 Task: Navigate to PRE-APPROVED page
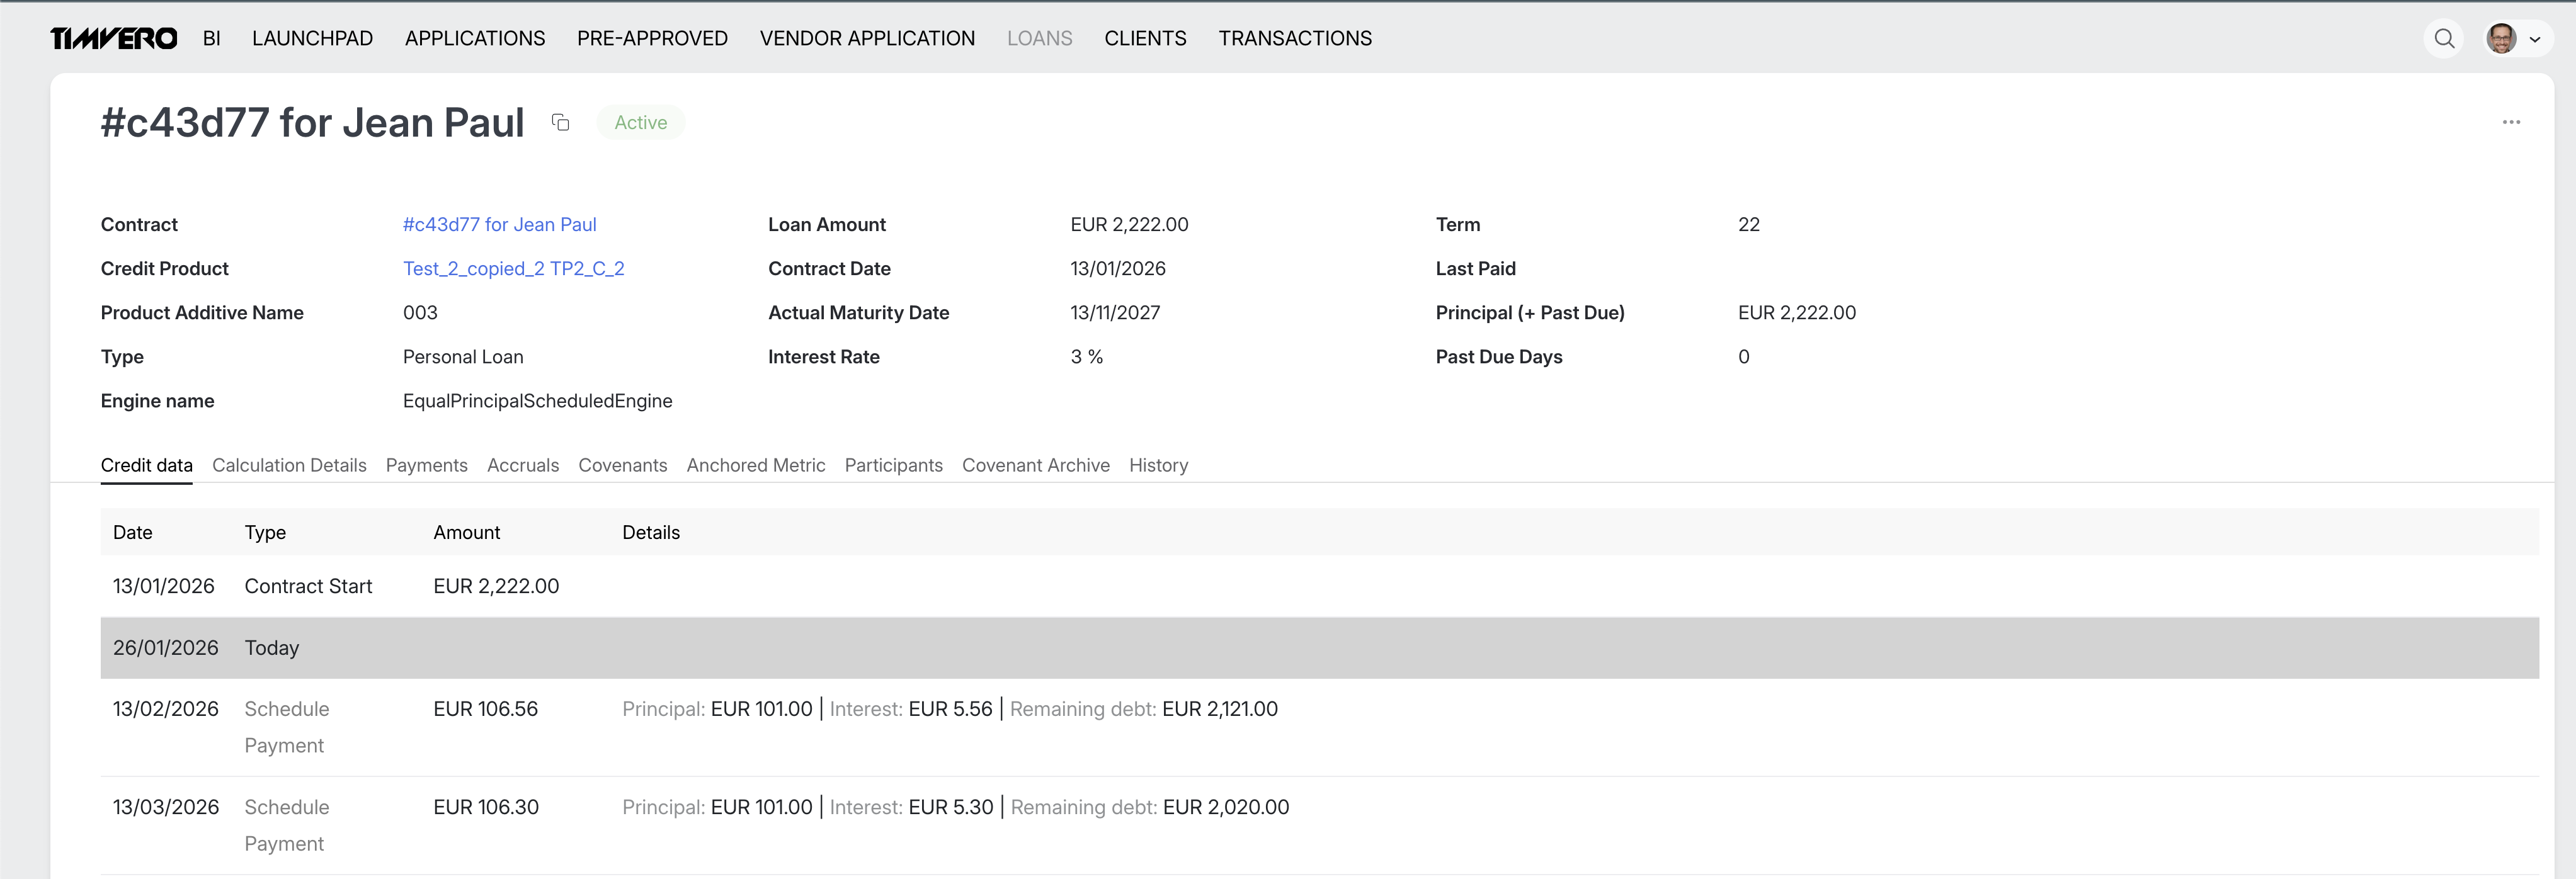coord(652,38)
